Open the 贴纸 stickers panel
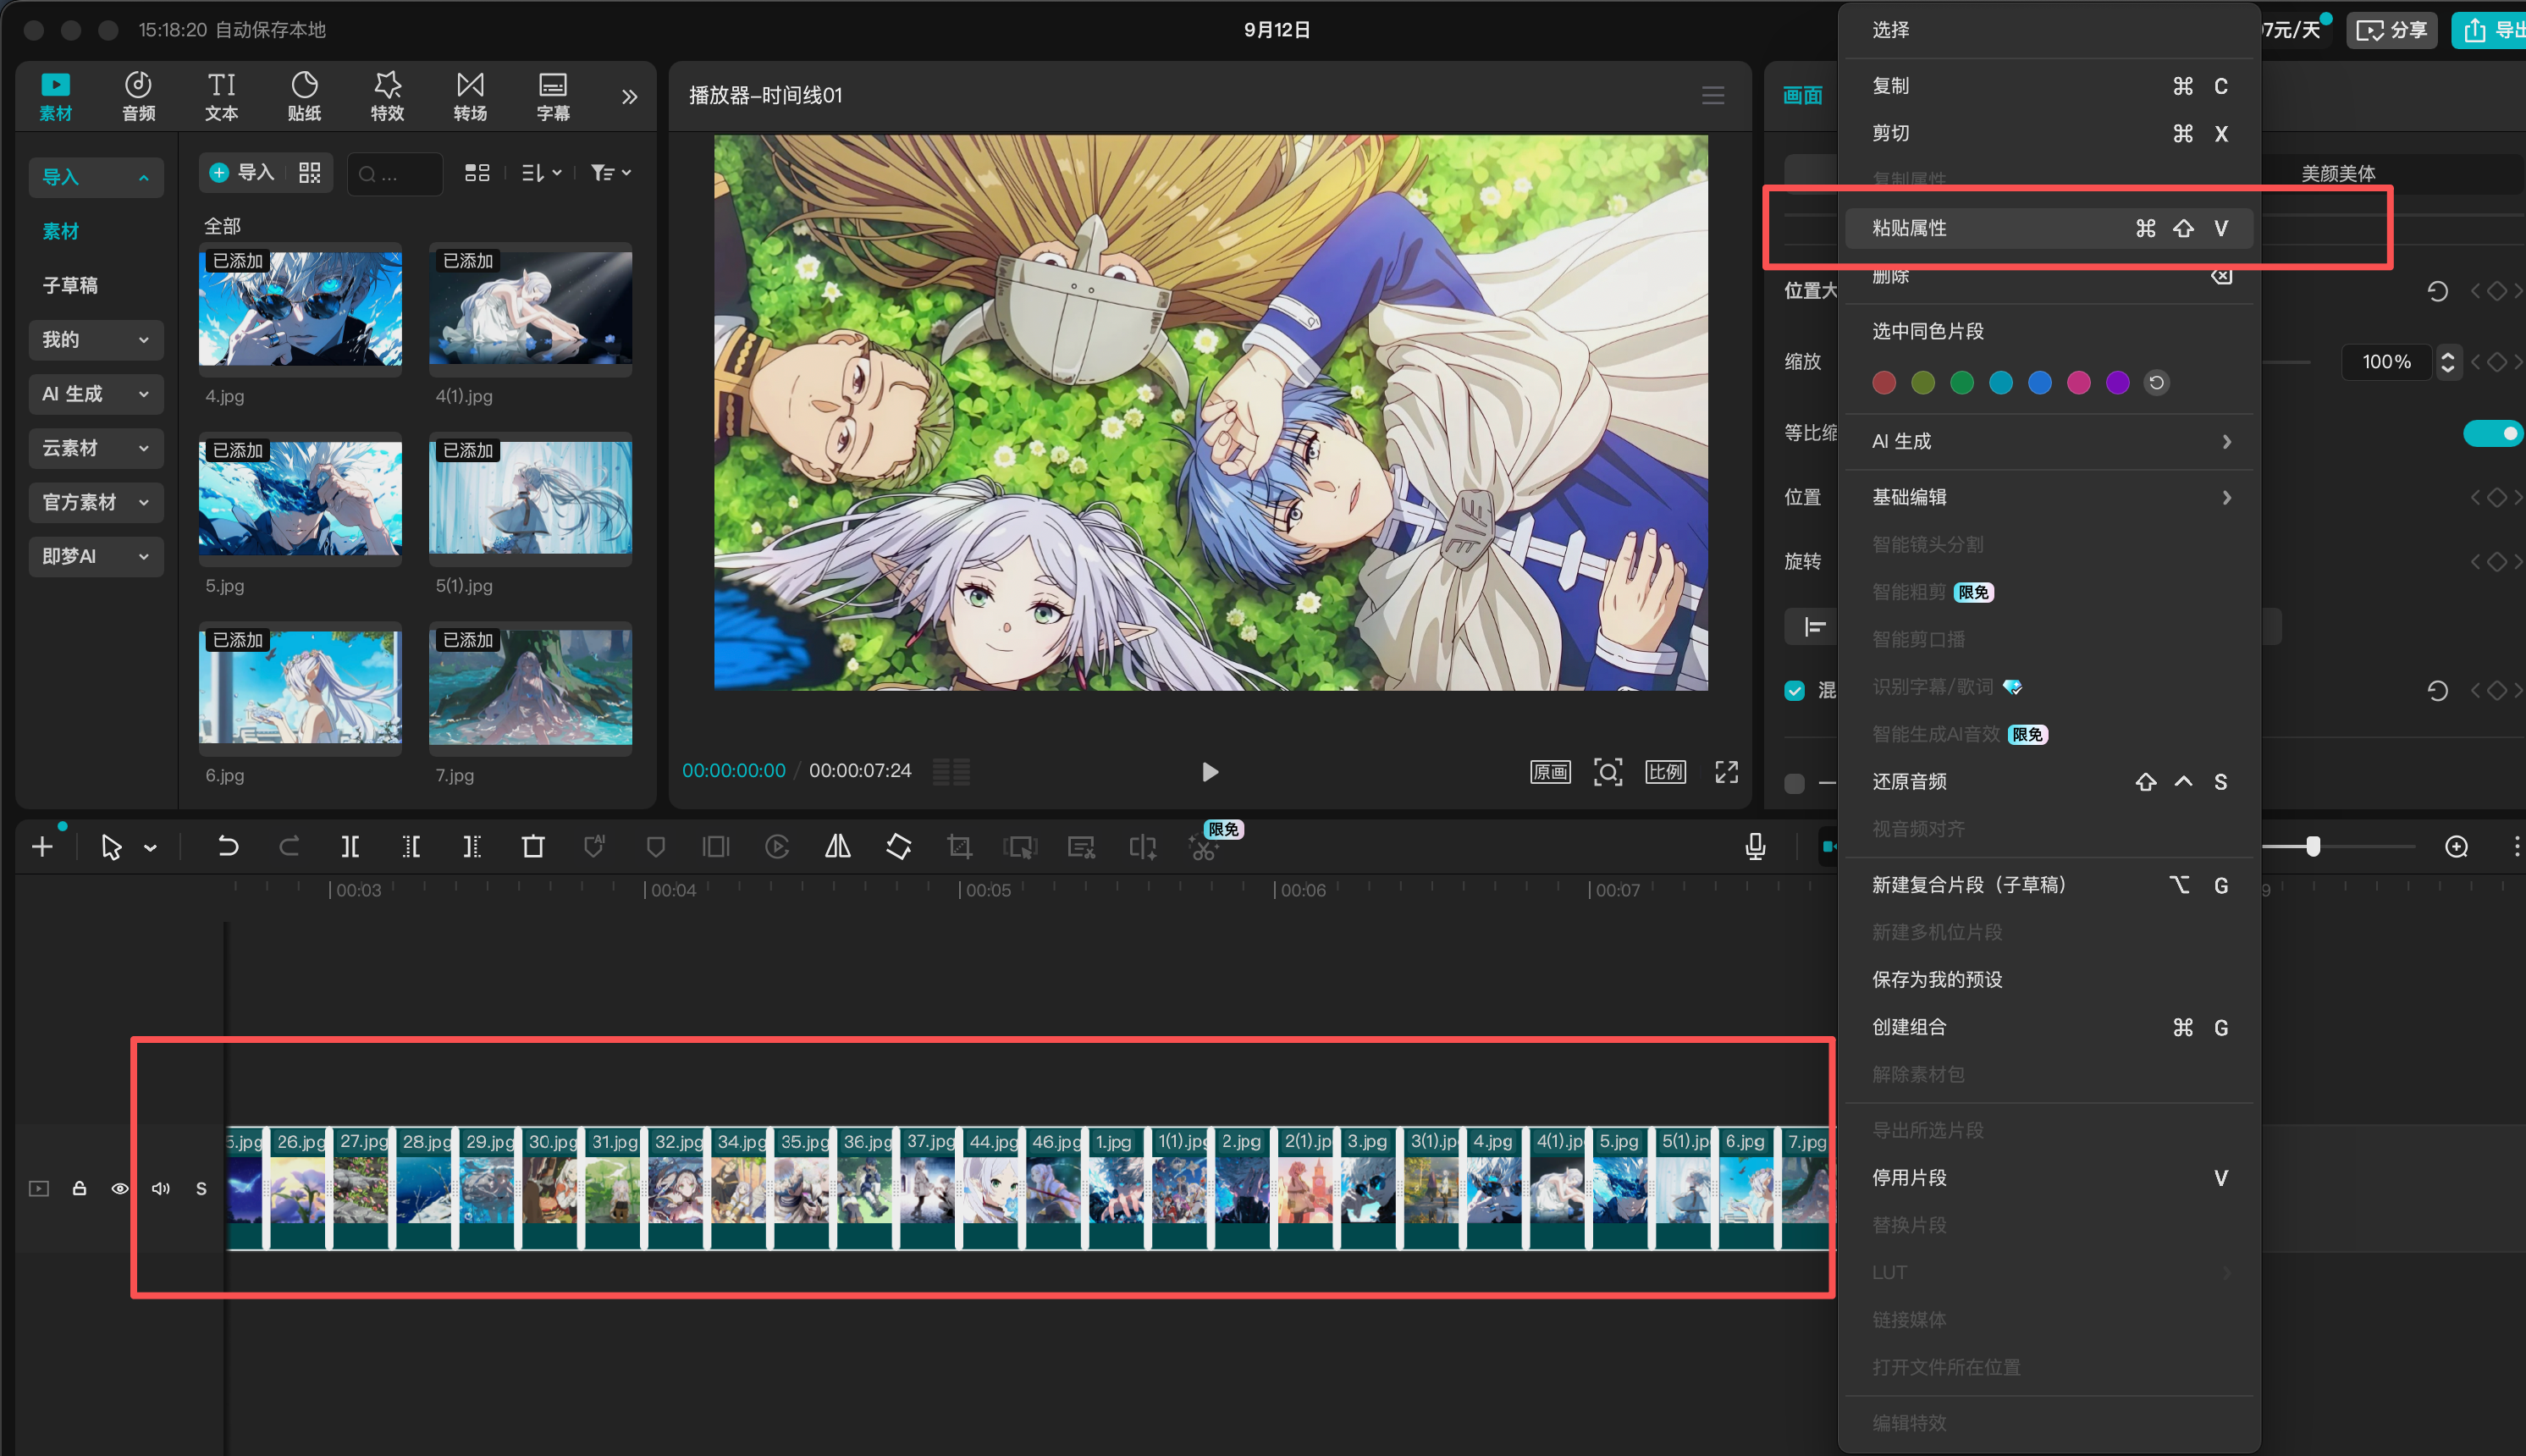The width and height of the screenshot is (2526, 1456). pyautogui.click(x=304, y=96)
